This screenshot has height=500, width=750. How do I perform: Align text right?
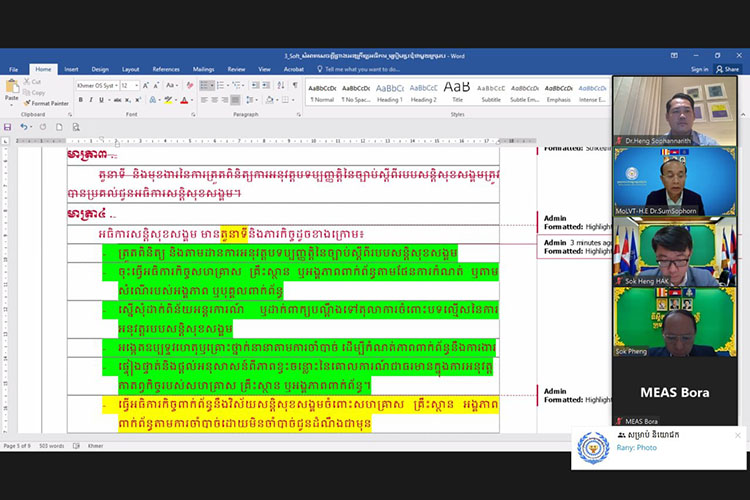(x=224, y=100)
